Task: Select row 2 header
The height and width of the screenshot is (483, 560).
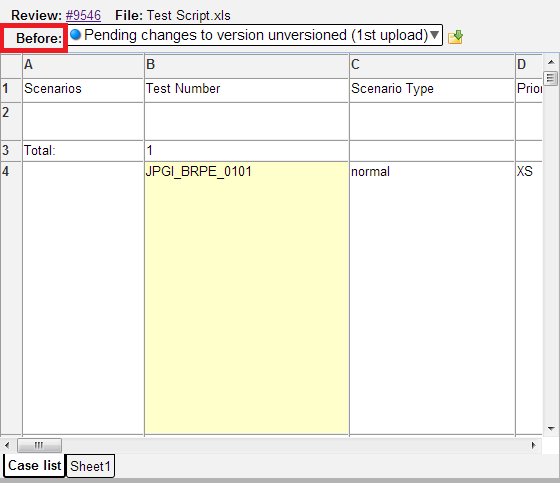Action: point(11,121)
